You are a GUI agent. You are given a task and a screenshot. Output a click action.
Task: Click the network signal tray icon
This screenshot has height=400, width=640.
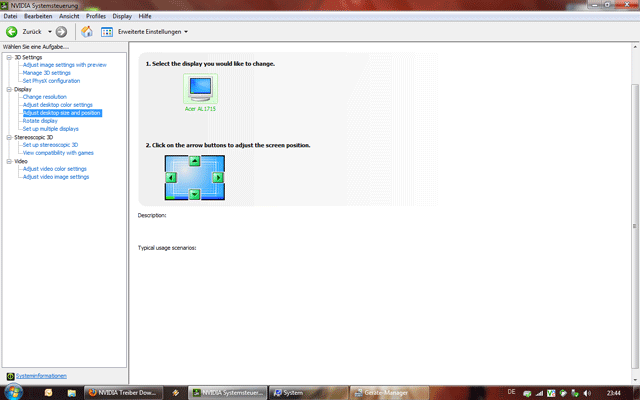(x=539, y=393)
